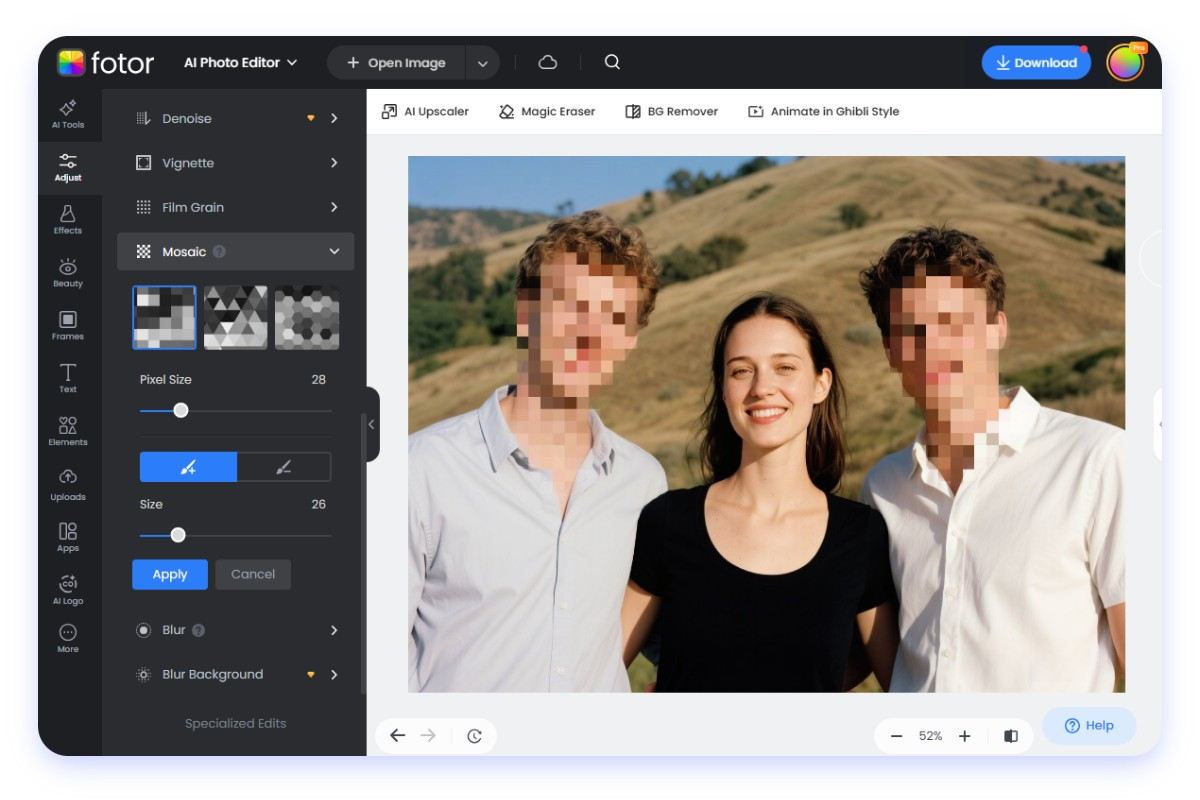Click the Download button
This screenshot has width=1200, height=800.
[x=1035, y=62]
